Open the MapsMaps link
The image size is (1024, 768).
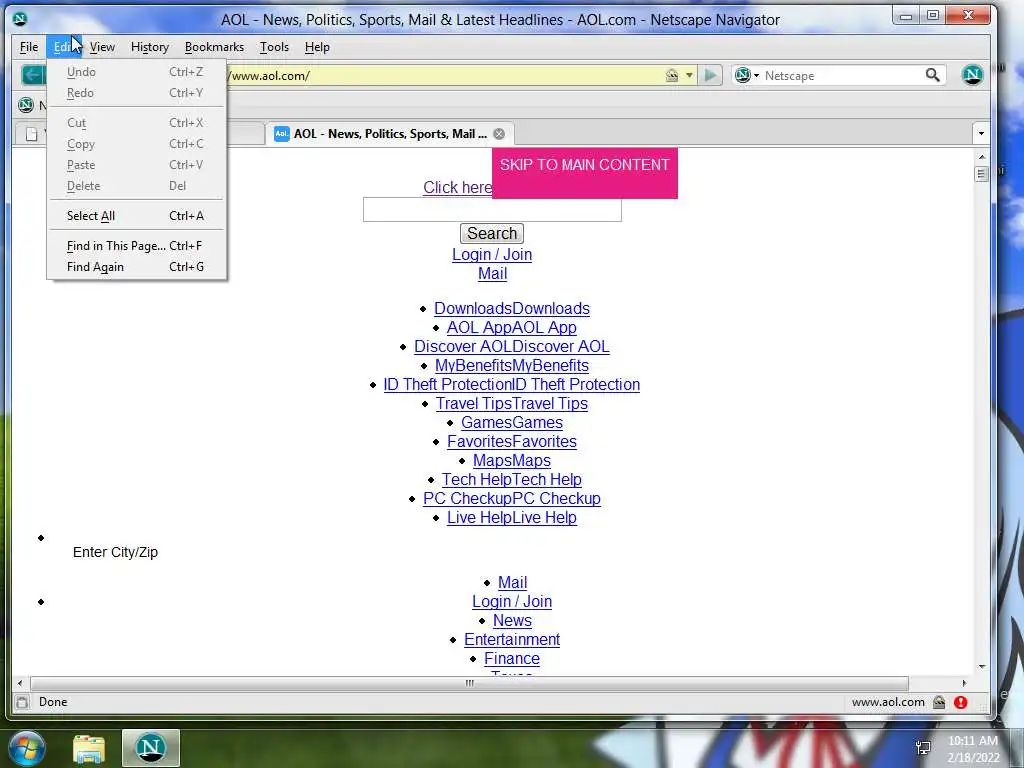click(512, 460)
